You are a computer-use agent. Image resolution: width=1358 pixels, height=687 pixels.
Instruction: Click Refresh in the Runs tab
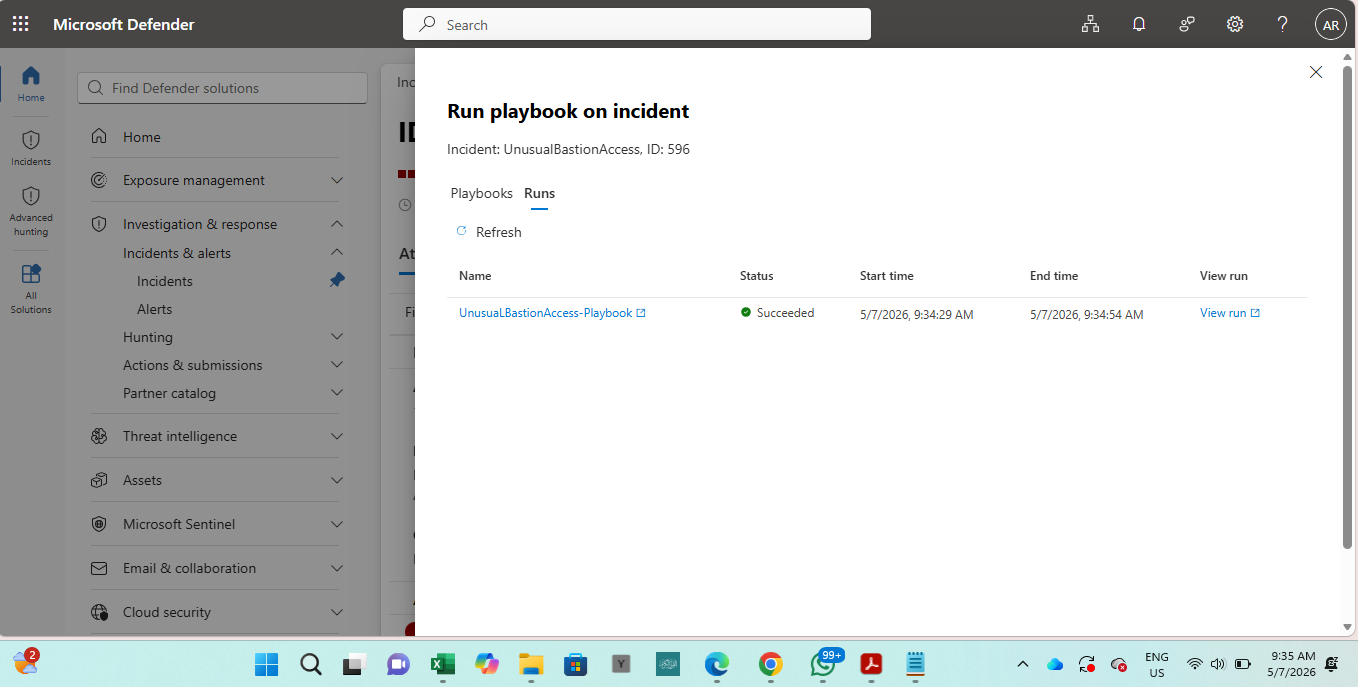click(489, 232)
